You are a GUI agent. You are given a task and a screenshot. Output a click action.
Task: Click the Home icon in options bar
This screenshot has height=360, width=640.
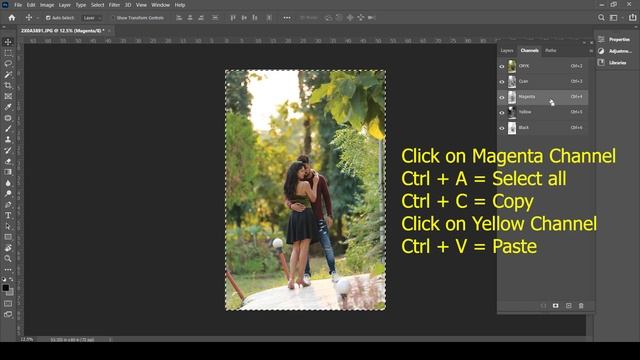point(12,18)
